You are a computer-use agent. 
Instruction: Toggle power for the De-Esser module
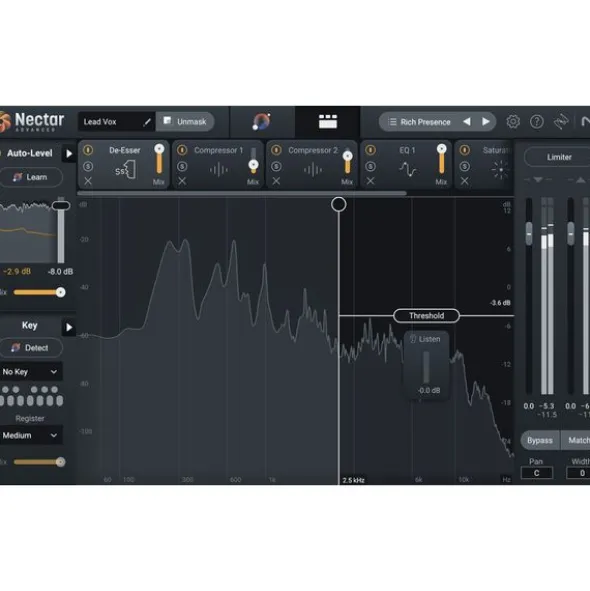coord(88,150)
